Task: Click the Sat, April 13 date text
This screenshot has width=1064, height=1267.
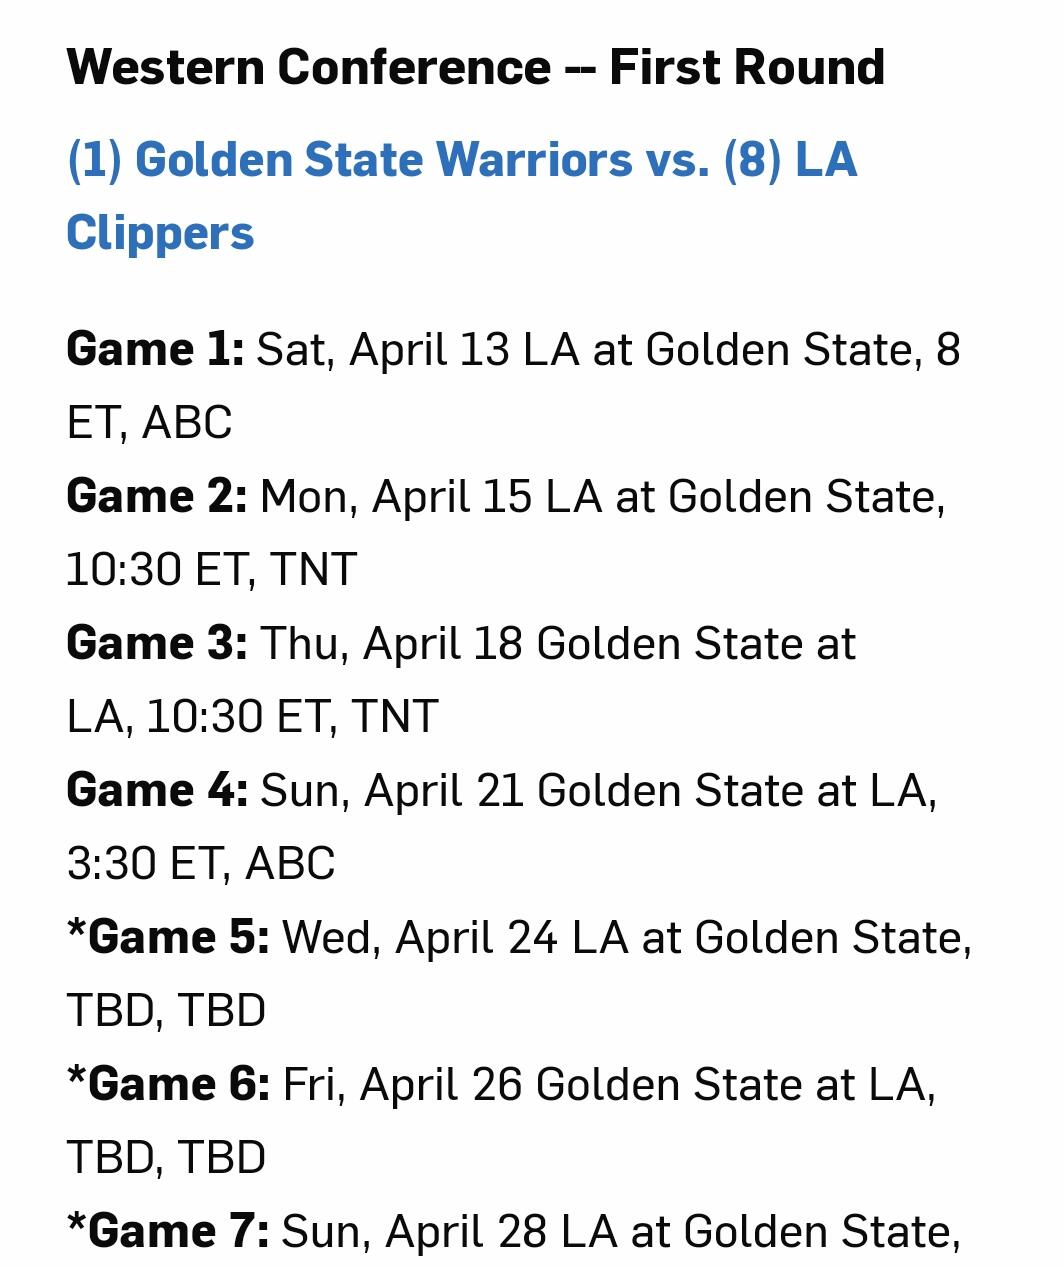Action: (383, 350)
